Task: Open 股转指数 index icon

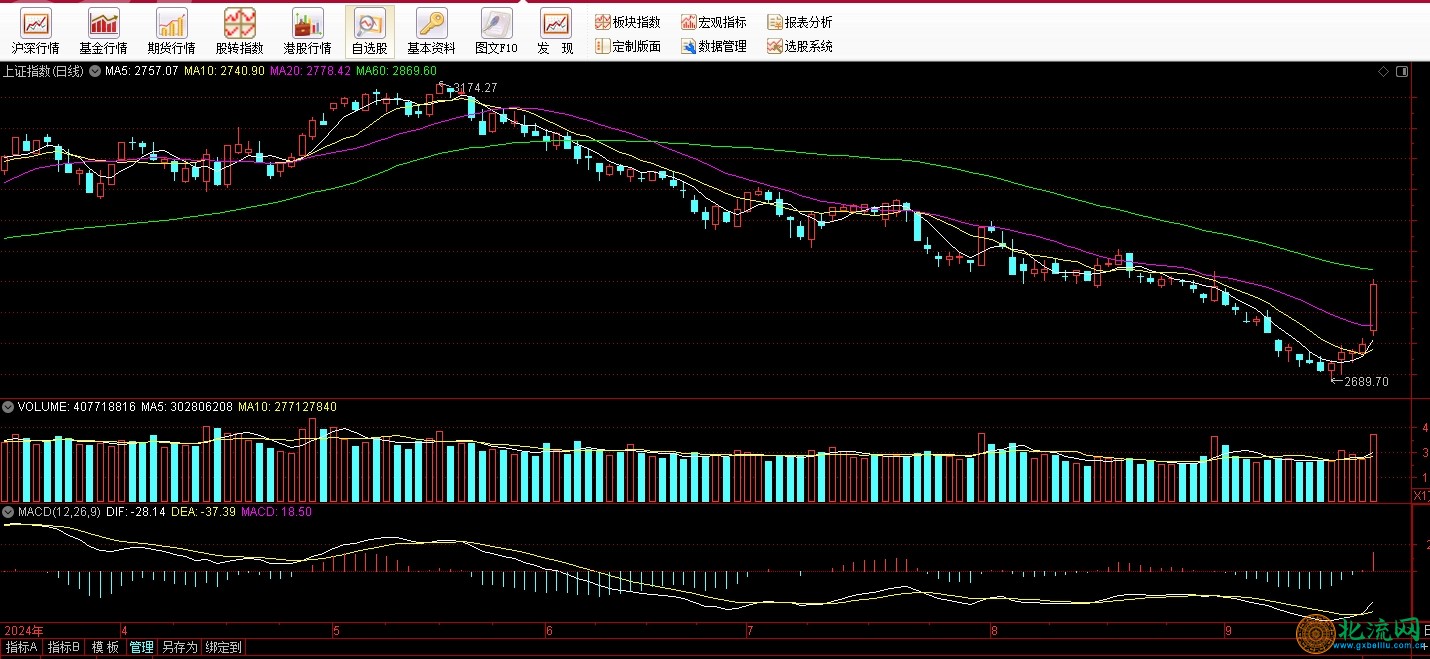Action: pos(239,31)
